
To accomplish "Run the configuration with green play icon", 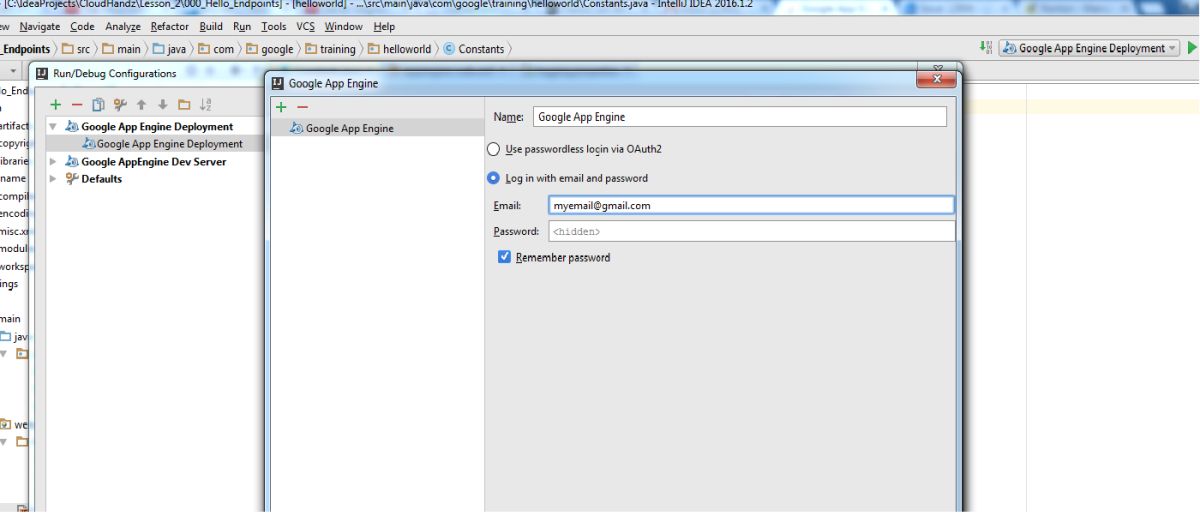I will 1191,48.
